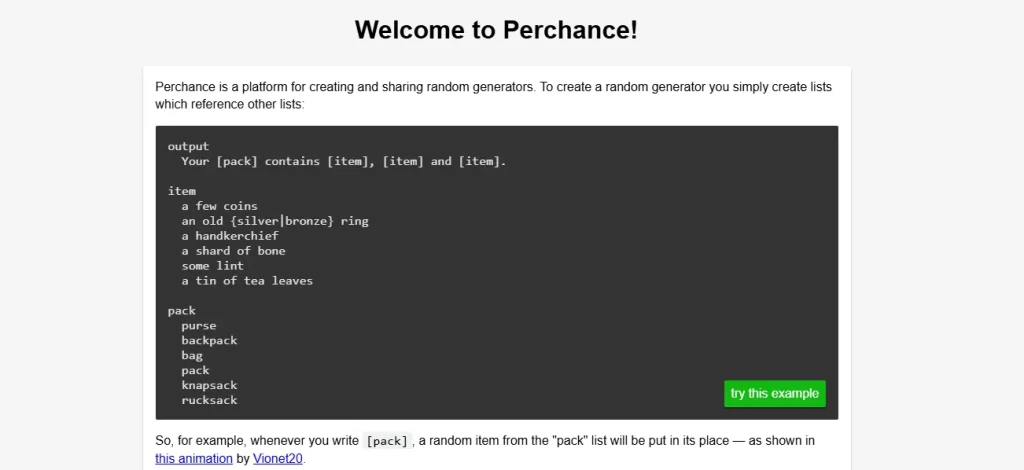Click the 'Welcome to Perchance!' heading
The width and height of the screenshot is (1024, 470).
pos(496,30)
